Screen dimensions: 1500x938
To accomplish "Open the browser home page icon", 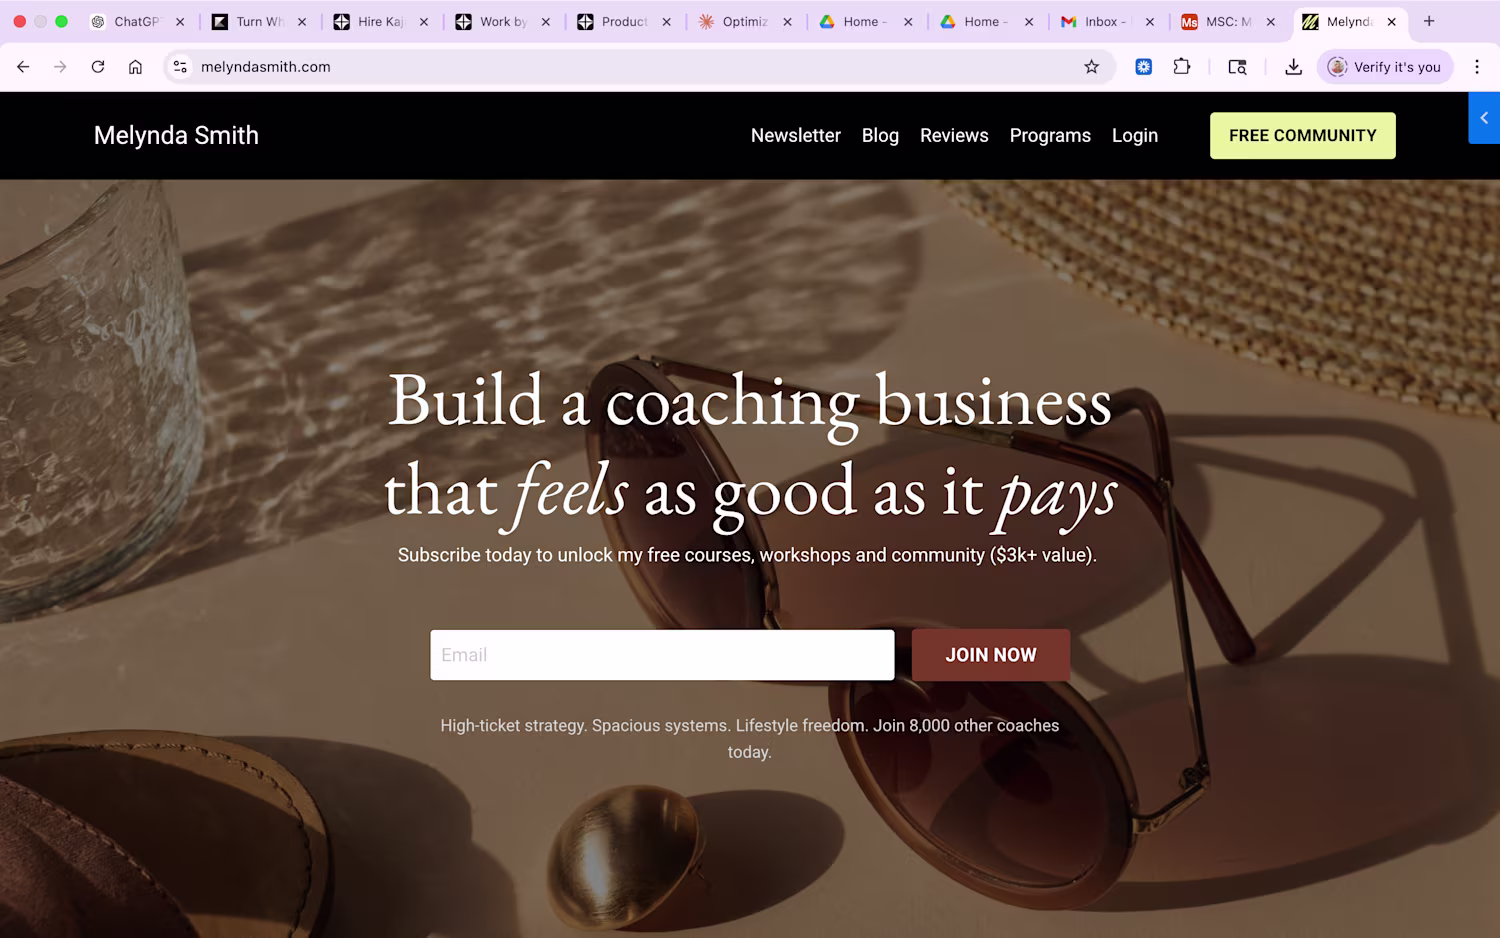I will 135,67.
